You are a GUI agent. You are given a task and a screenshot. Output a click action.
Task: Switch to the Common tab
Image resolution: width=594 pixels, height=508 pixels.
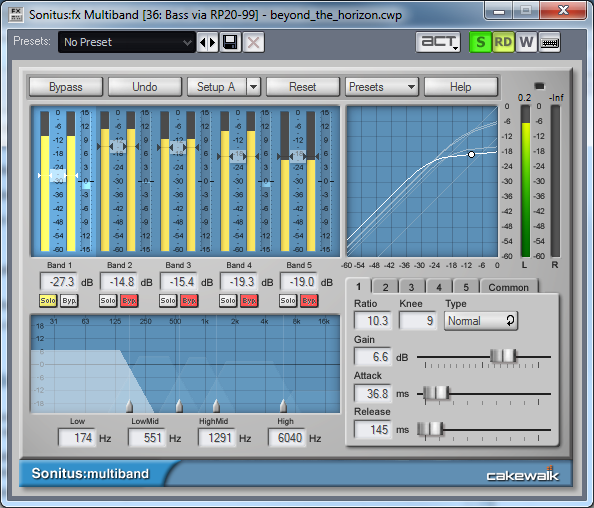[x=509, y=287]
